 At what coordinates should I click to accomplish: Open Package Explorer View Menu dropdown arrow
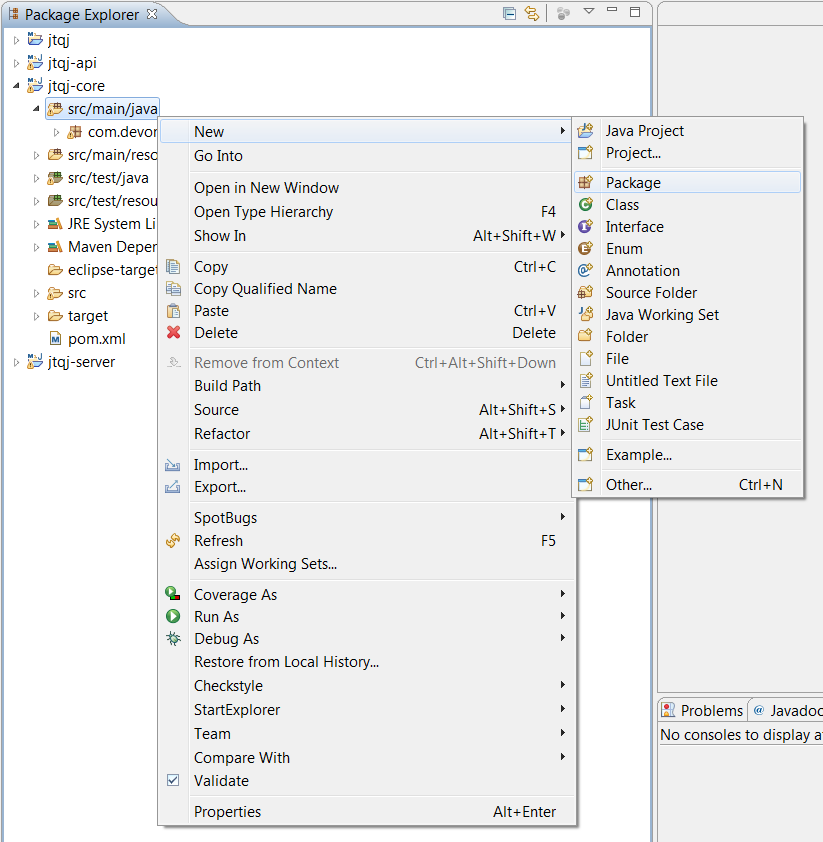(x=589, y=12)
